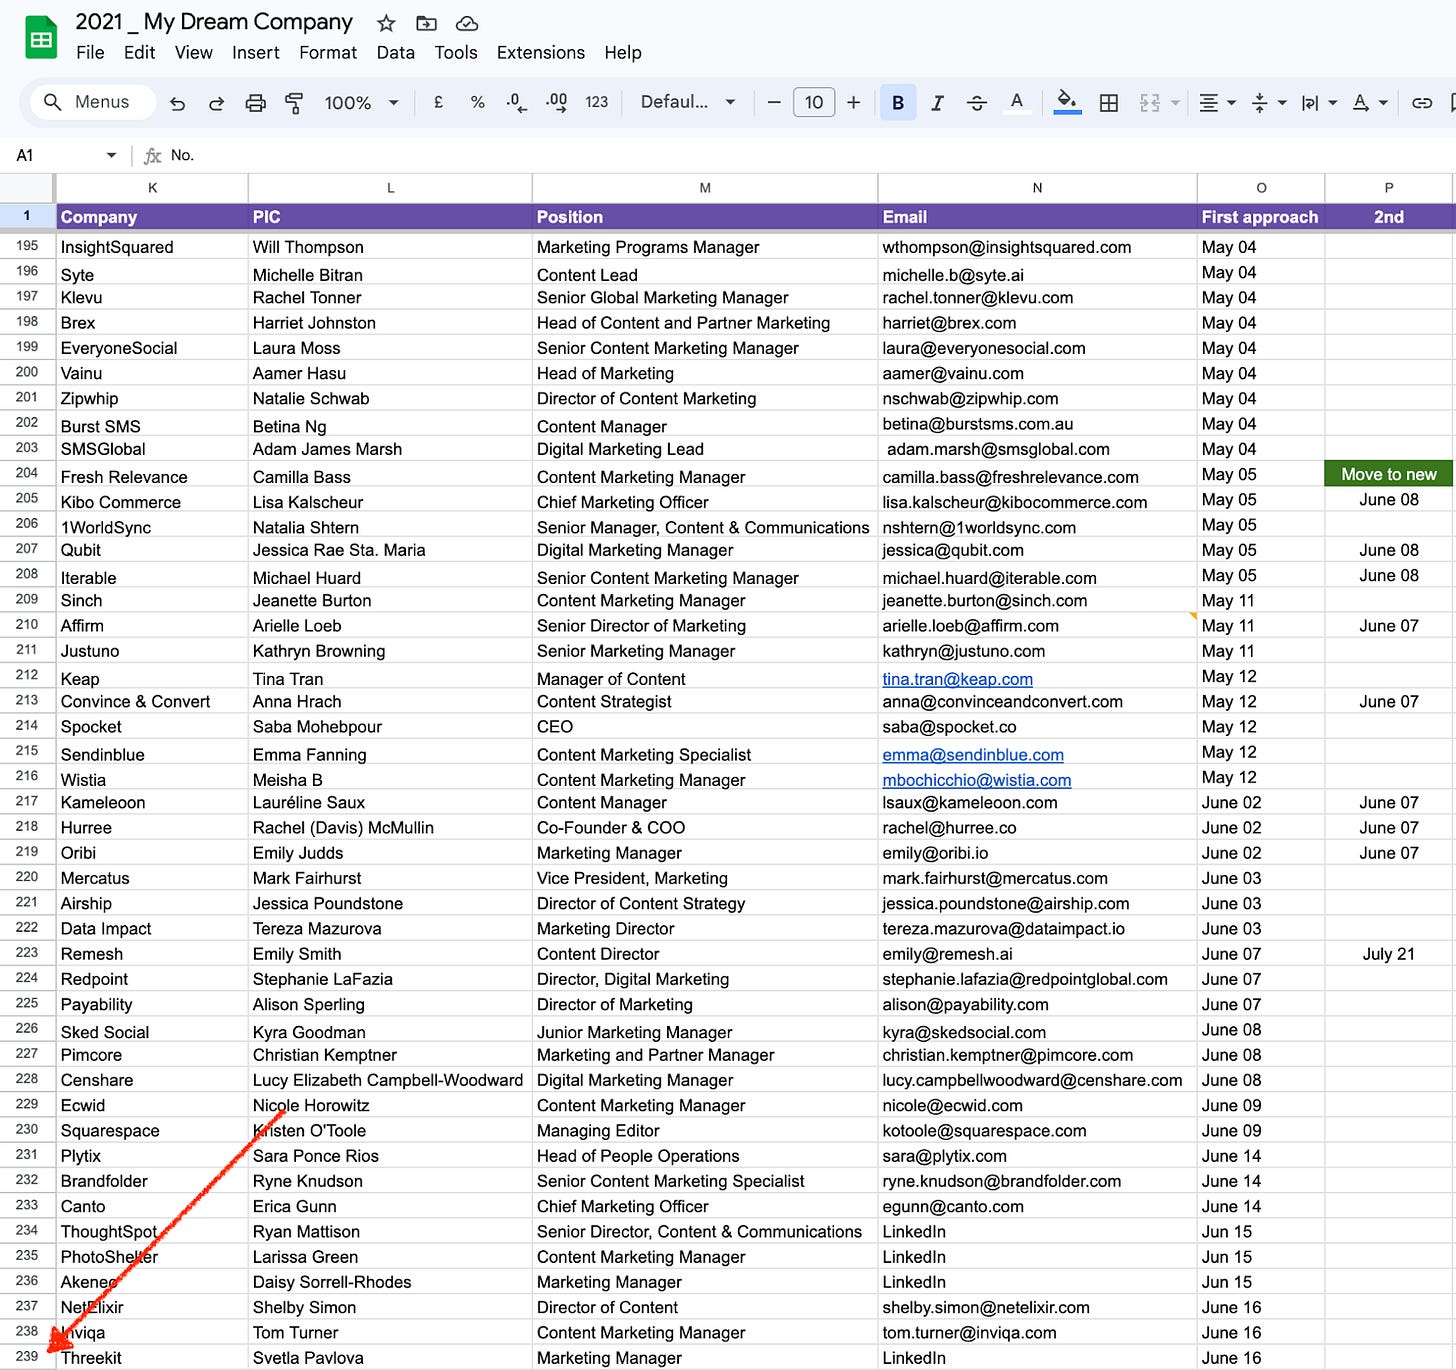Click the font size field showing 10

[x=814, y=102]
